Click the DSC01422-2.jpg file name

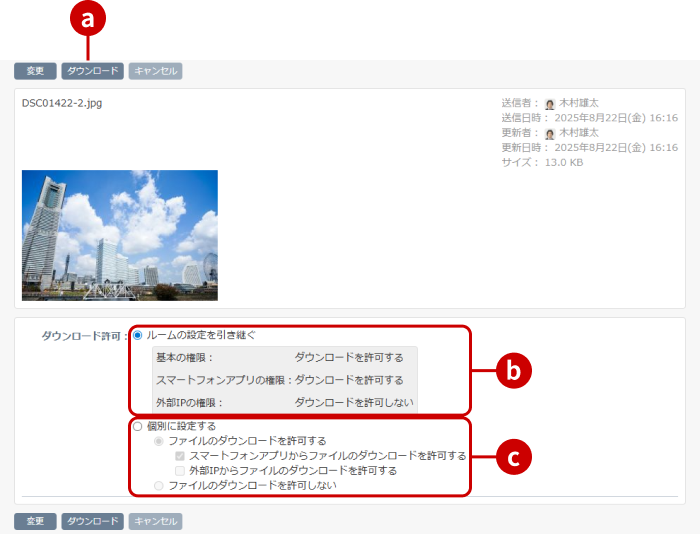[x=62, y=103]
